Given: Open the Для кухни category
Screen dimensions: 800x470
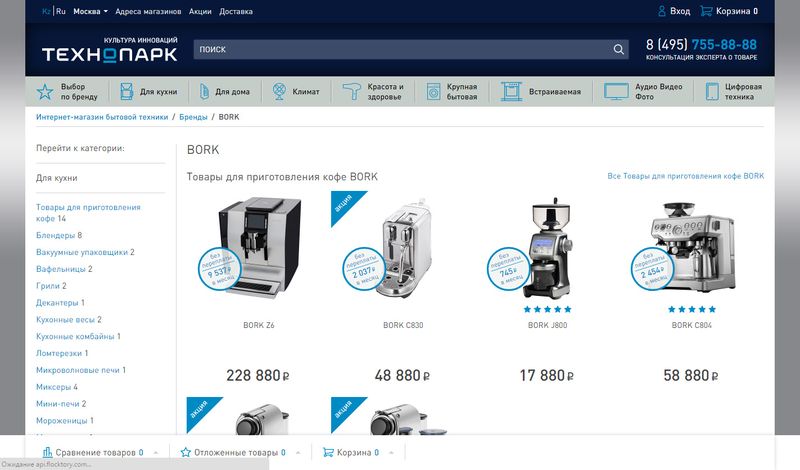Looking at the screenshot, I should pos(159,92).
